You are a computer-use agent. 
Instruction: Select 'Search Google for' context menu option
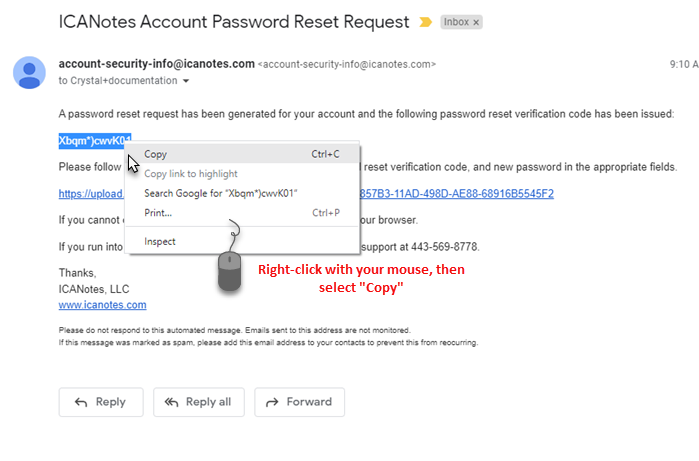tap(220, 193)
